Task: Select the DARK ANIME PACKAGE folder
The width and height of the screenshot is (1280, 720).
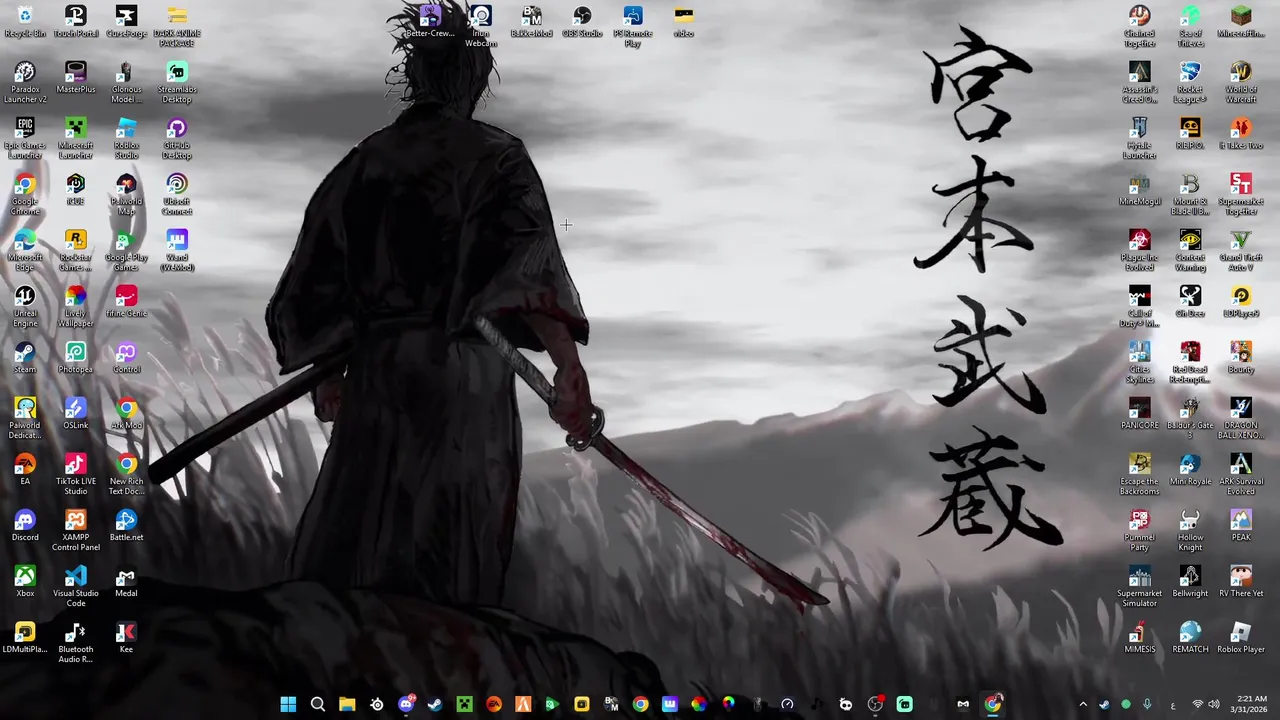Action: click(x=177, y=26)
